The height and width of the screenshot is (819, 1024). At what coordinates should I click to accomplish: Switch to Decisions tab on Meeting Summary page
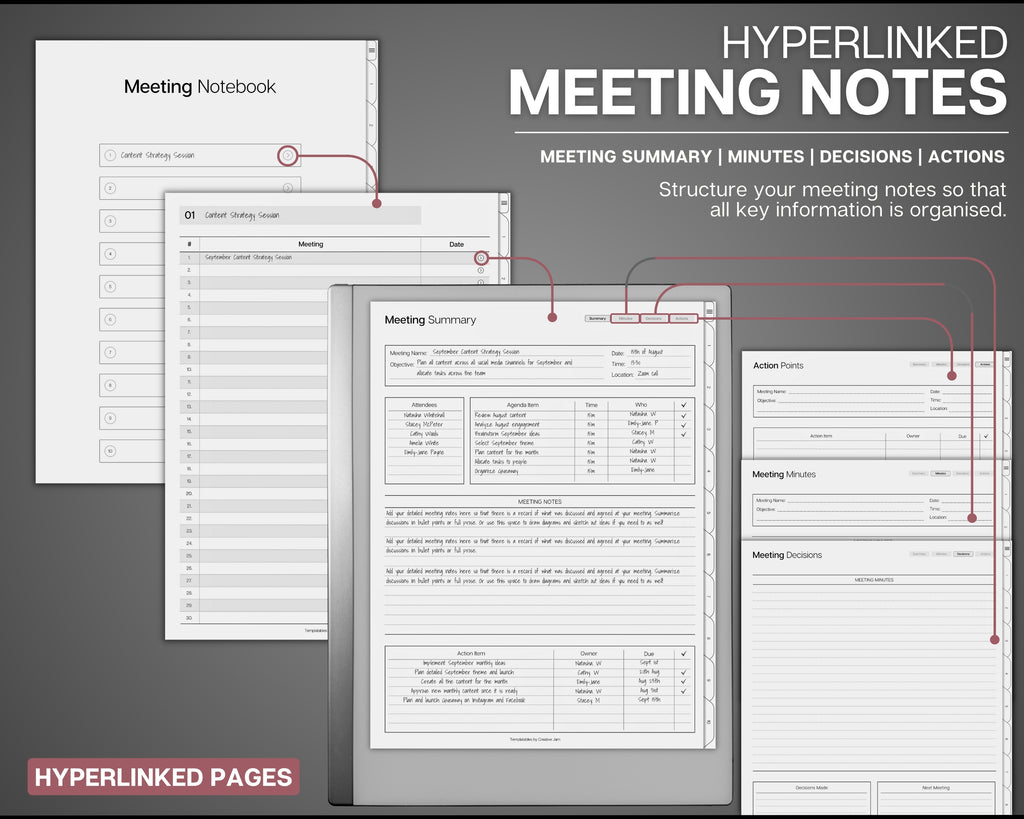point(654,319)
